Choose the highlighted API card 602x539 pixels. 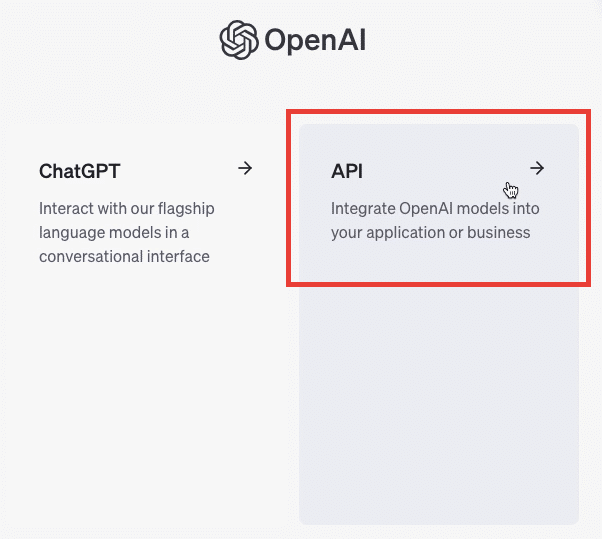[438, 324]
